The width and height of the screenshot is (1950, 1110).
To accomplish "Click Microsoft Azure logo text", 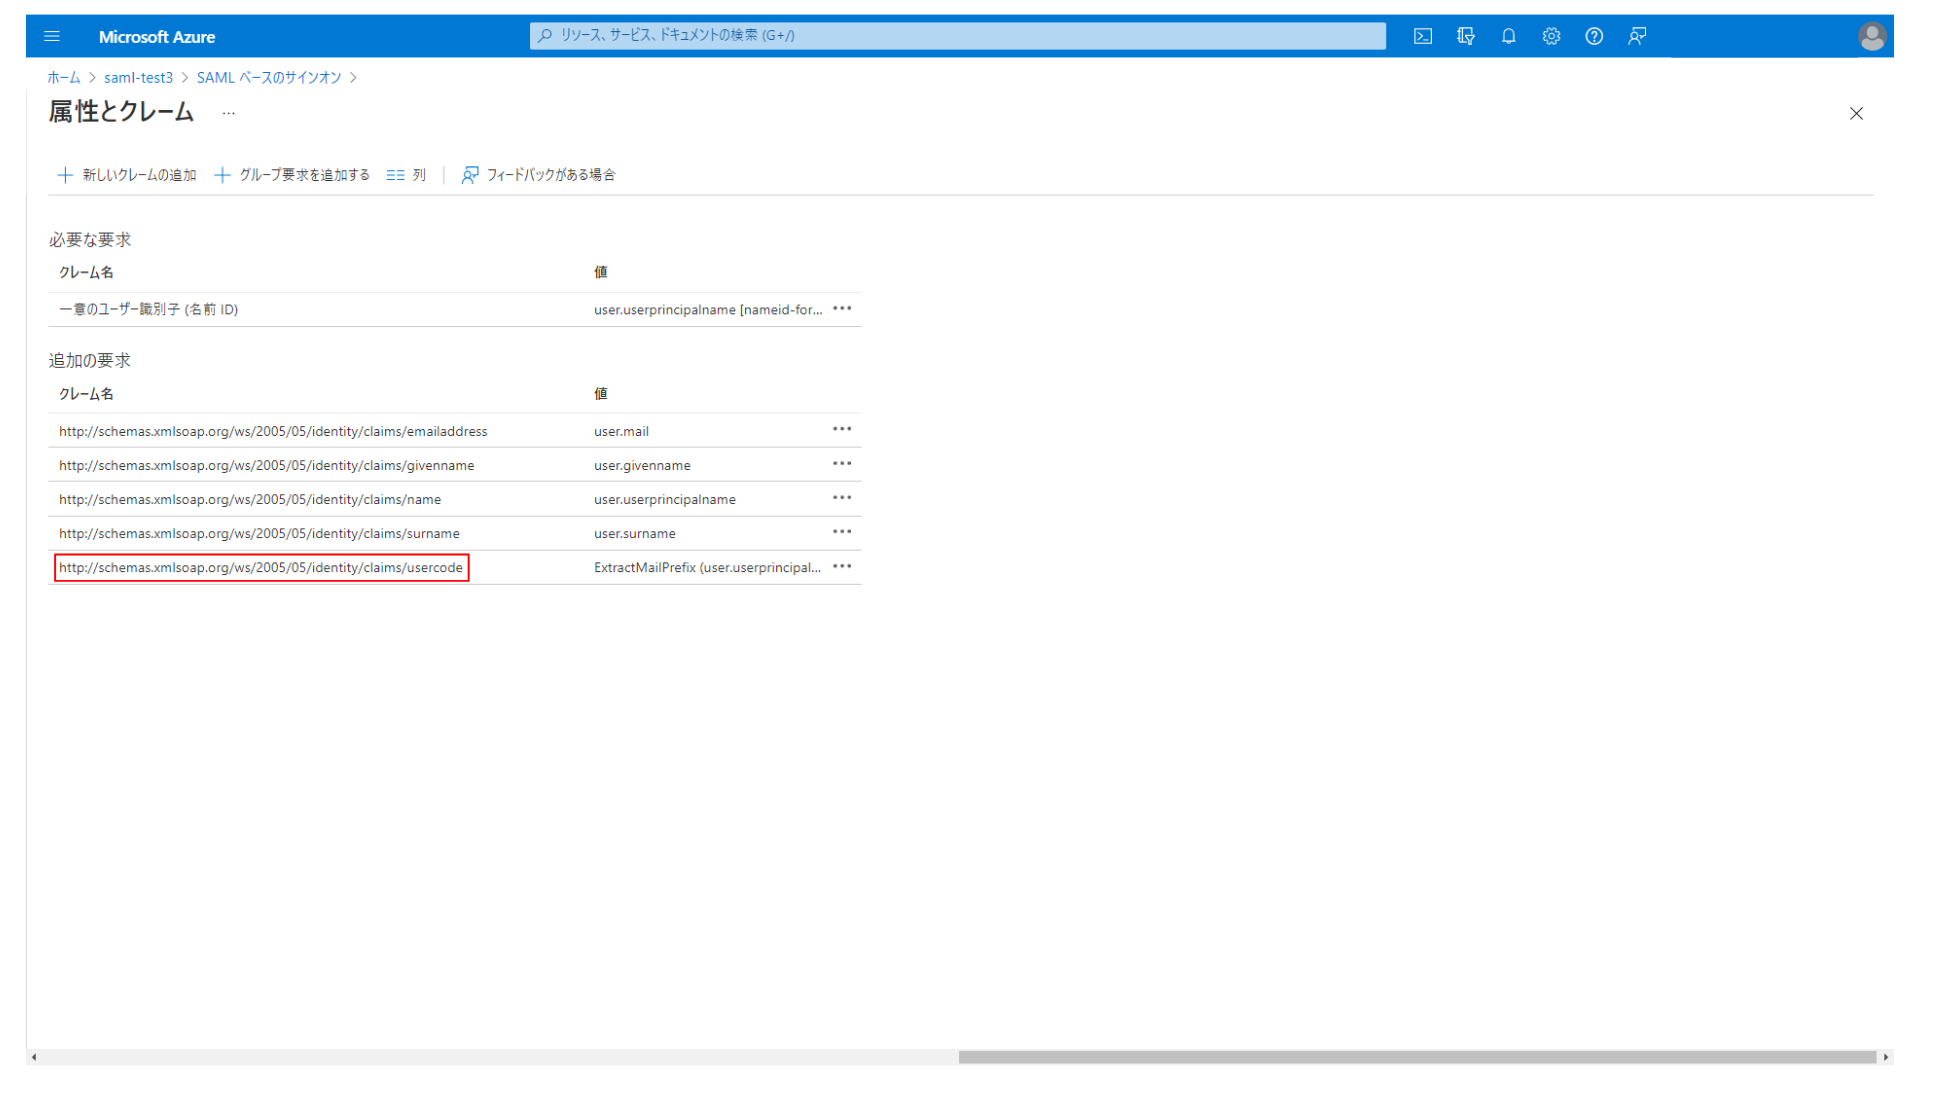I will [x=157, y=37].
